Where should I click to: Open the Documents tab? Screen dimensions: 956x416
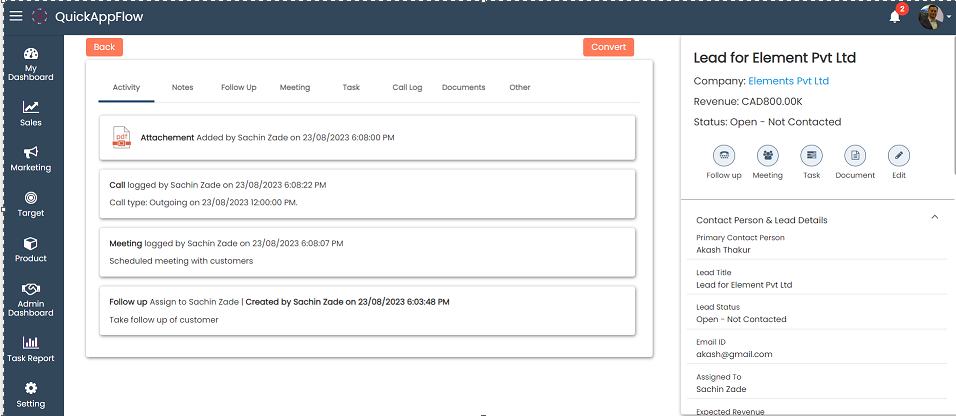coord(463,87)
